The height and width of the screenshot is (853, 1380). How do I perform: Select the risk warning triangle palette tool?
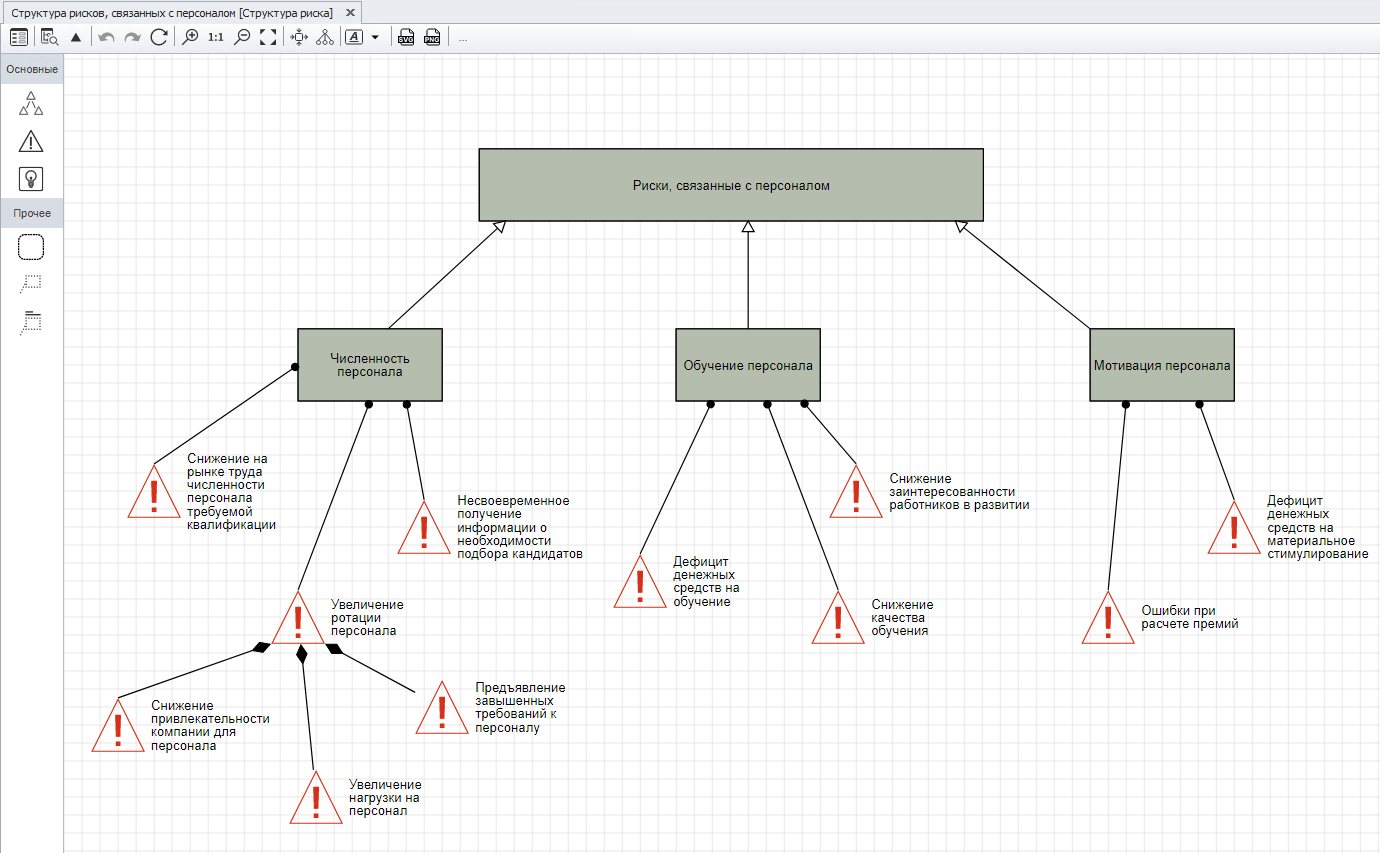[x=31, y=141]
